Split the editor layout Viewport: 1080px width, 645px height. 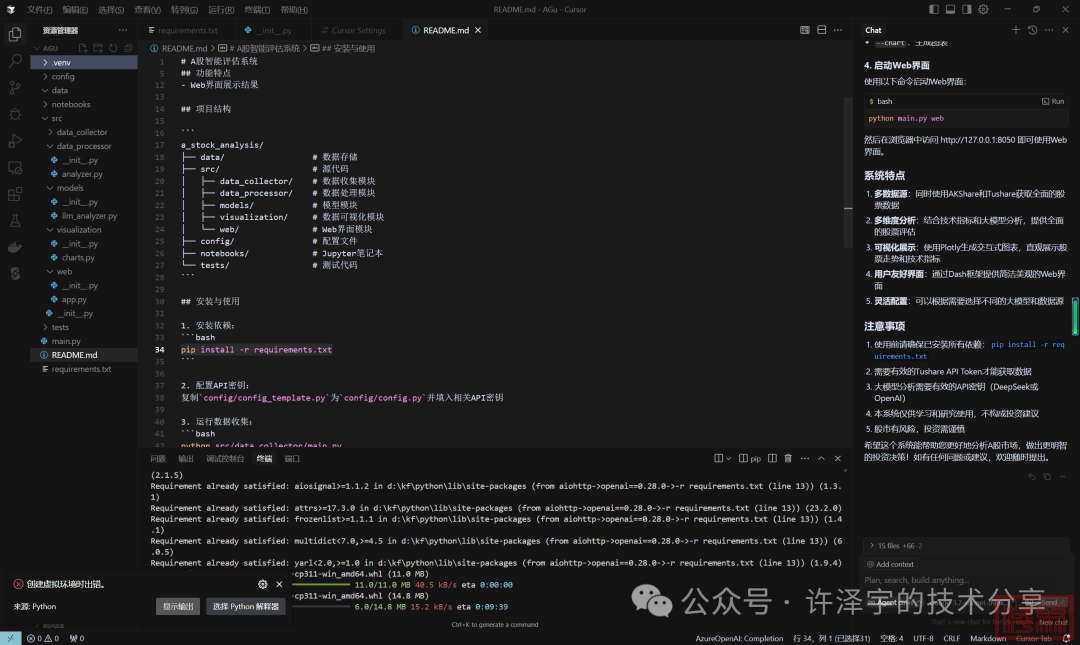pyautogui.click(x=821, y=30)
